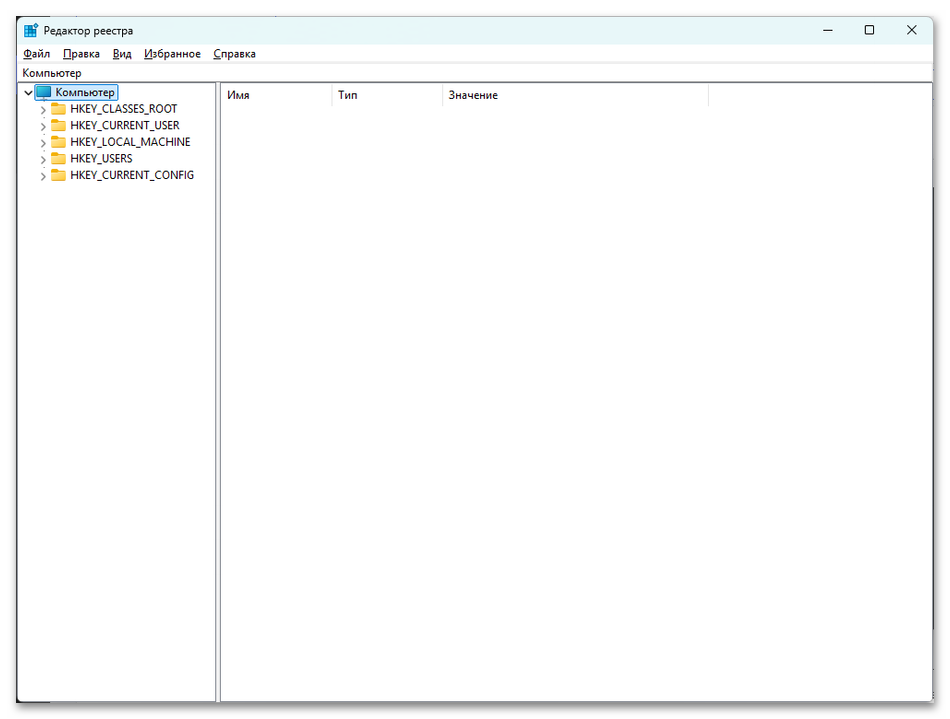
Task: Click the HKEY_CURRENT_USER folder icon
Action: click(x=58, y=125)
